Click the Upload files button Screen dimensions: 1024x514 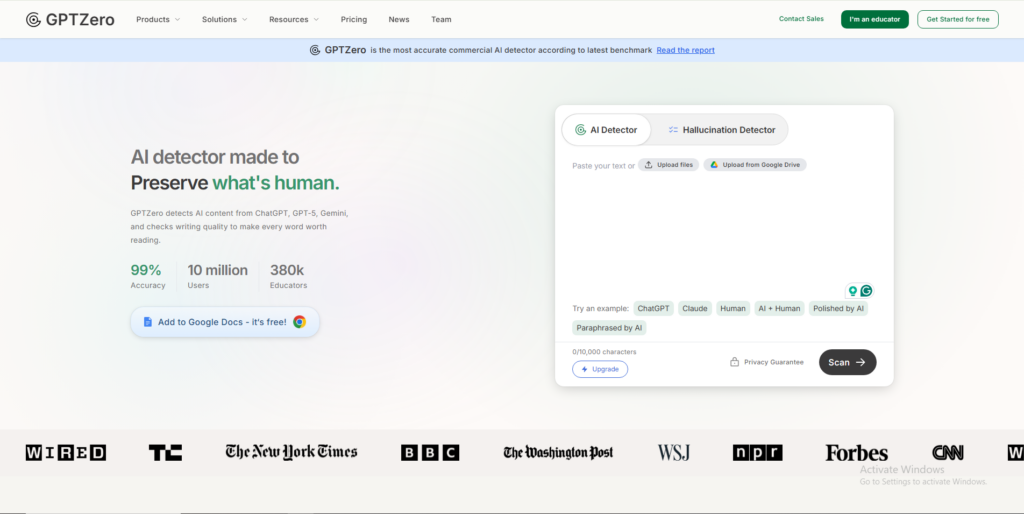(668, 165)
